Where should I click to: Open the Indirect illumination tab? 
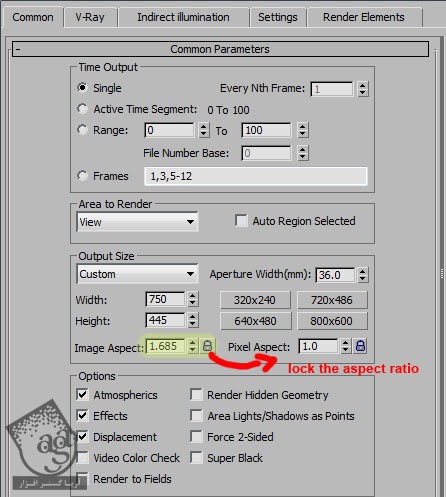point(183,17)
